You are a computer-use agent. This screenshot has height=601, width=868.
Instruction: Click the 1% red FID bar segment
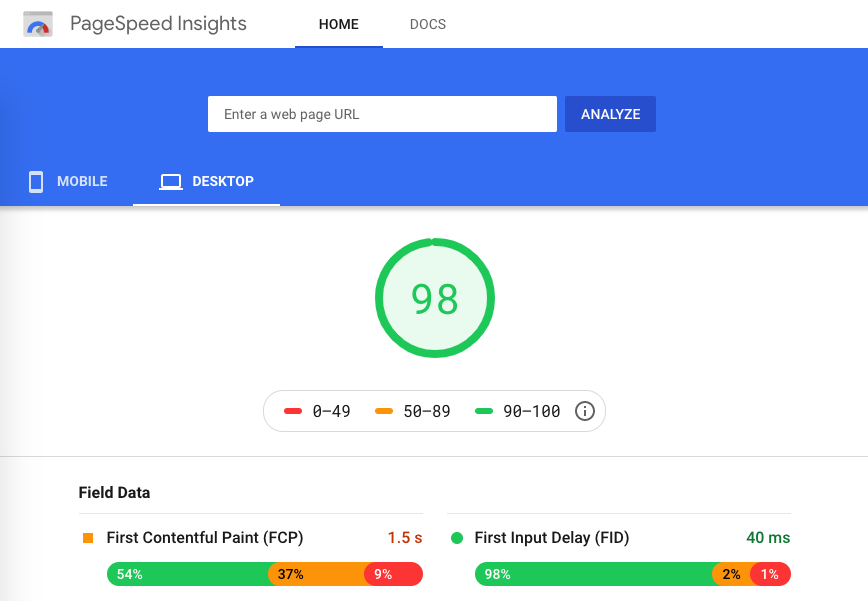[770, 574]
